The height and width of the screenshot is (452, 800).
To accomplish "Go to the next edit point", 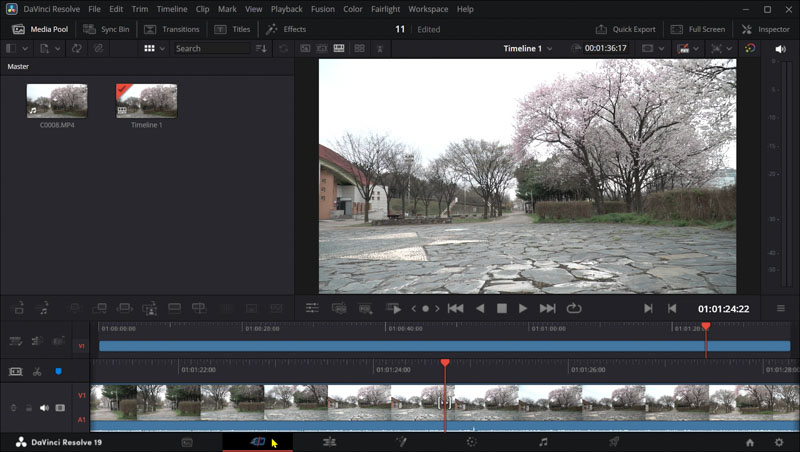I will tap(648, 308).
